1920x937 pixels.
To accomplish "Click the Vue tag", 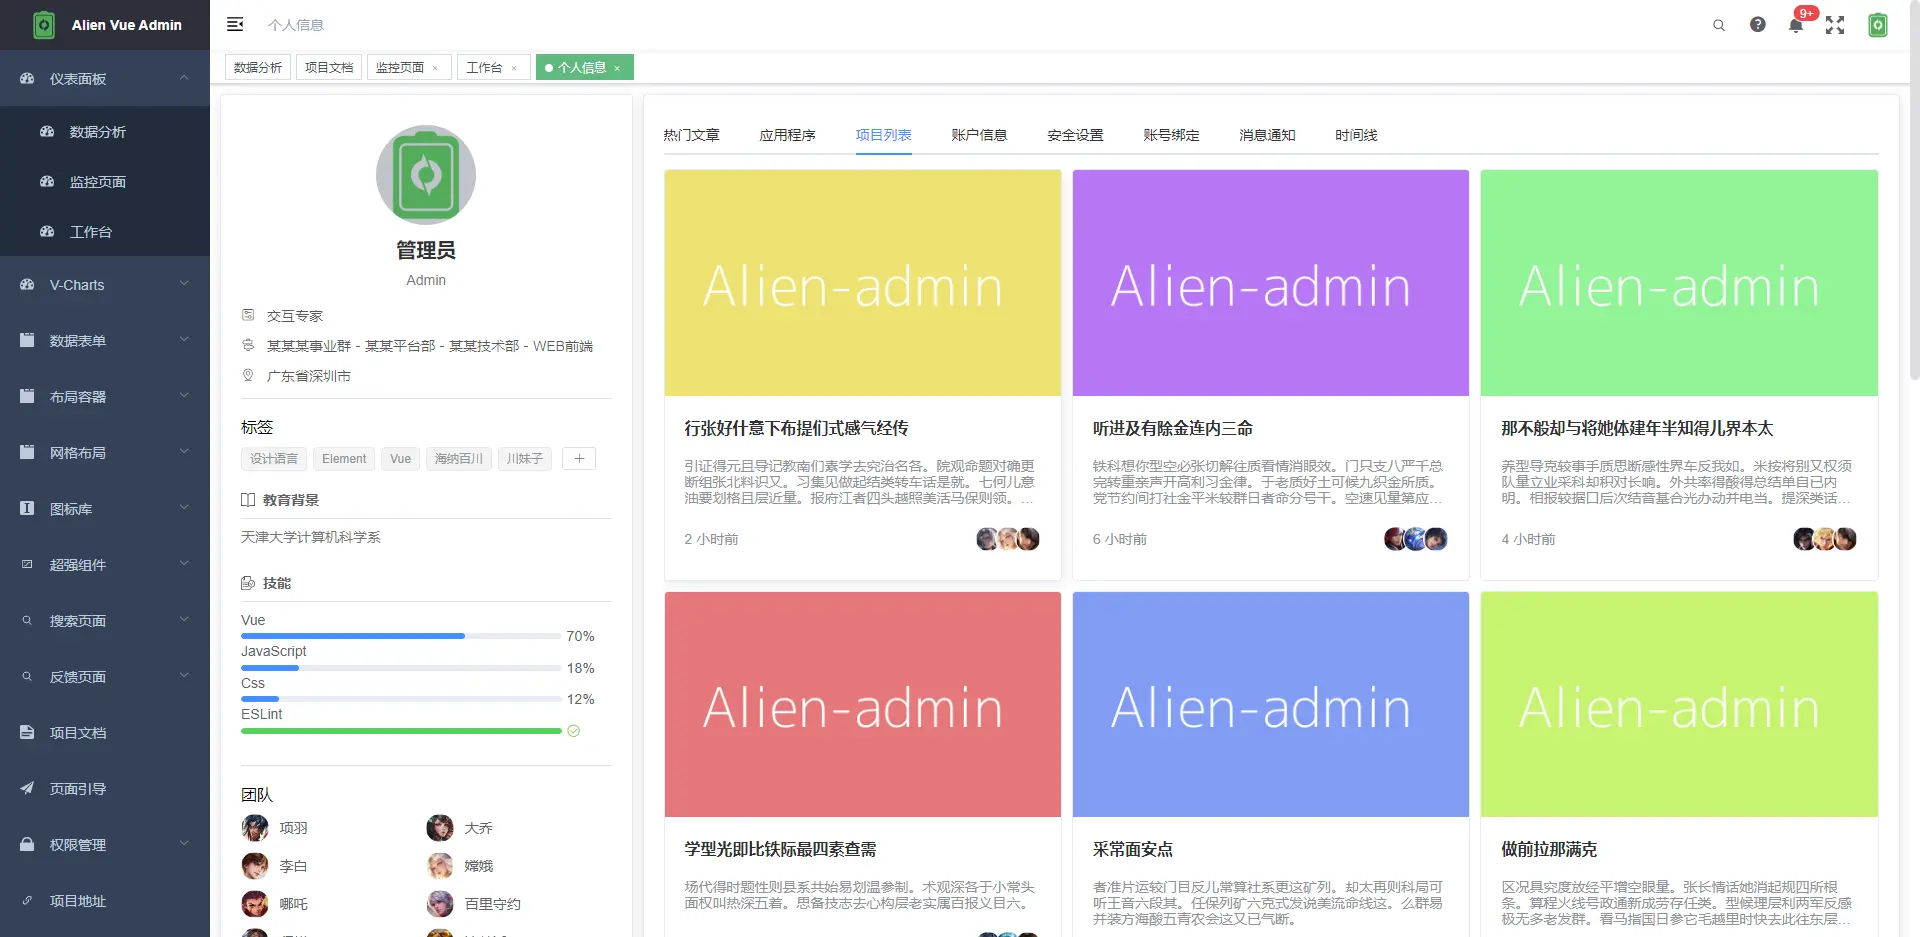I will (x=400, y=458).
